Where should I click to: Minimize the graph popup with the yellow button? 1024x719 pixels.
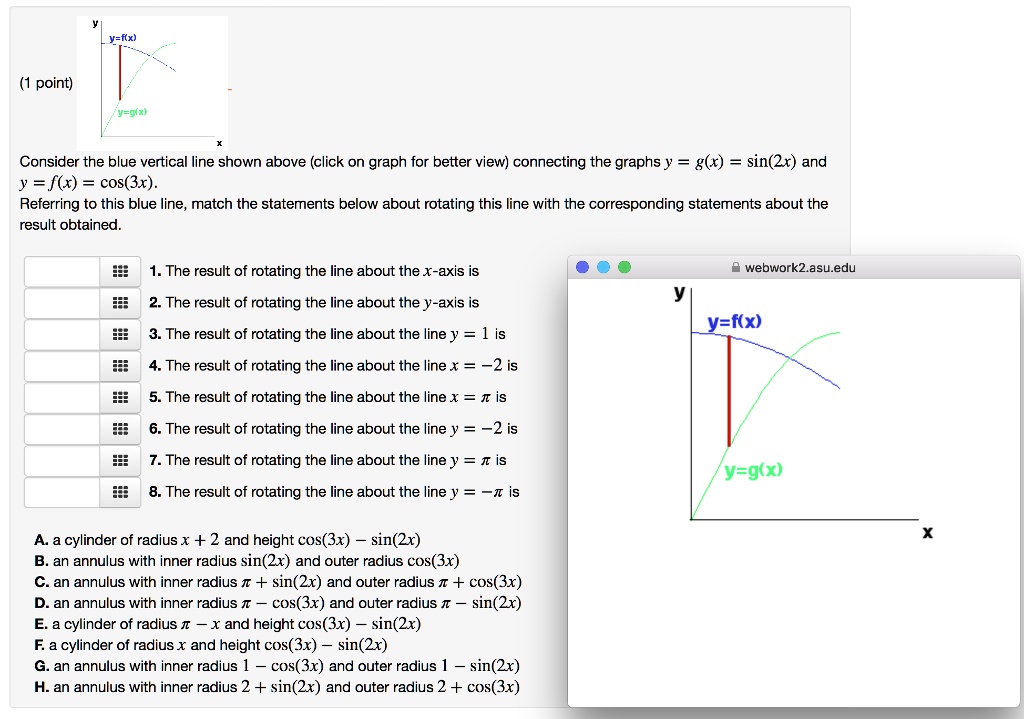[x=604, y=267]
